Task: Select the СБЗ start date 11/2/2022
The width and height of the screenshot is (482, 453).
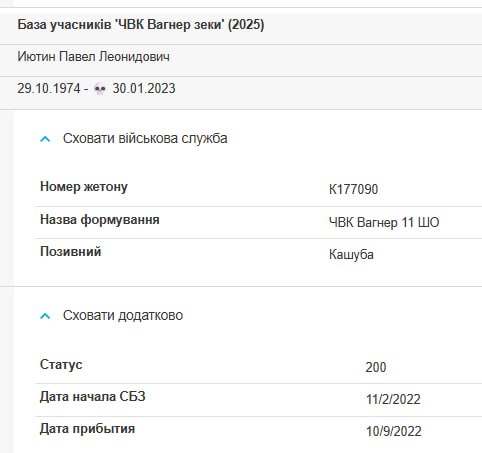Action: (x=393, y=399)
